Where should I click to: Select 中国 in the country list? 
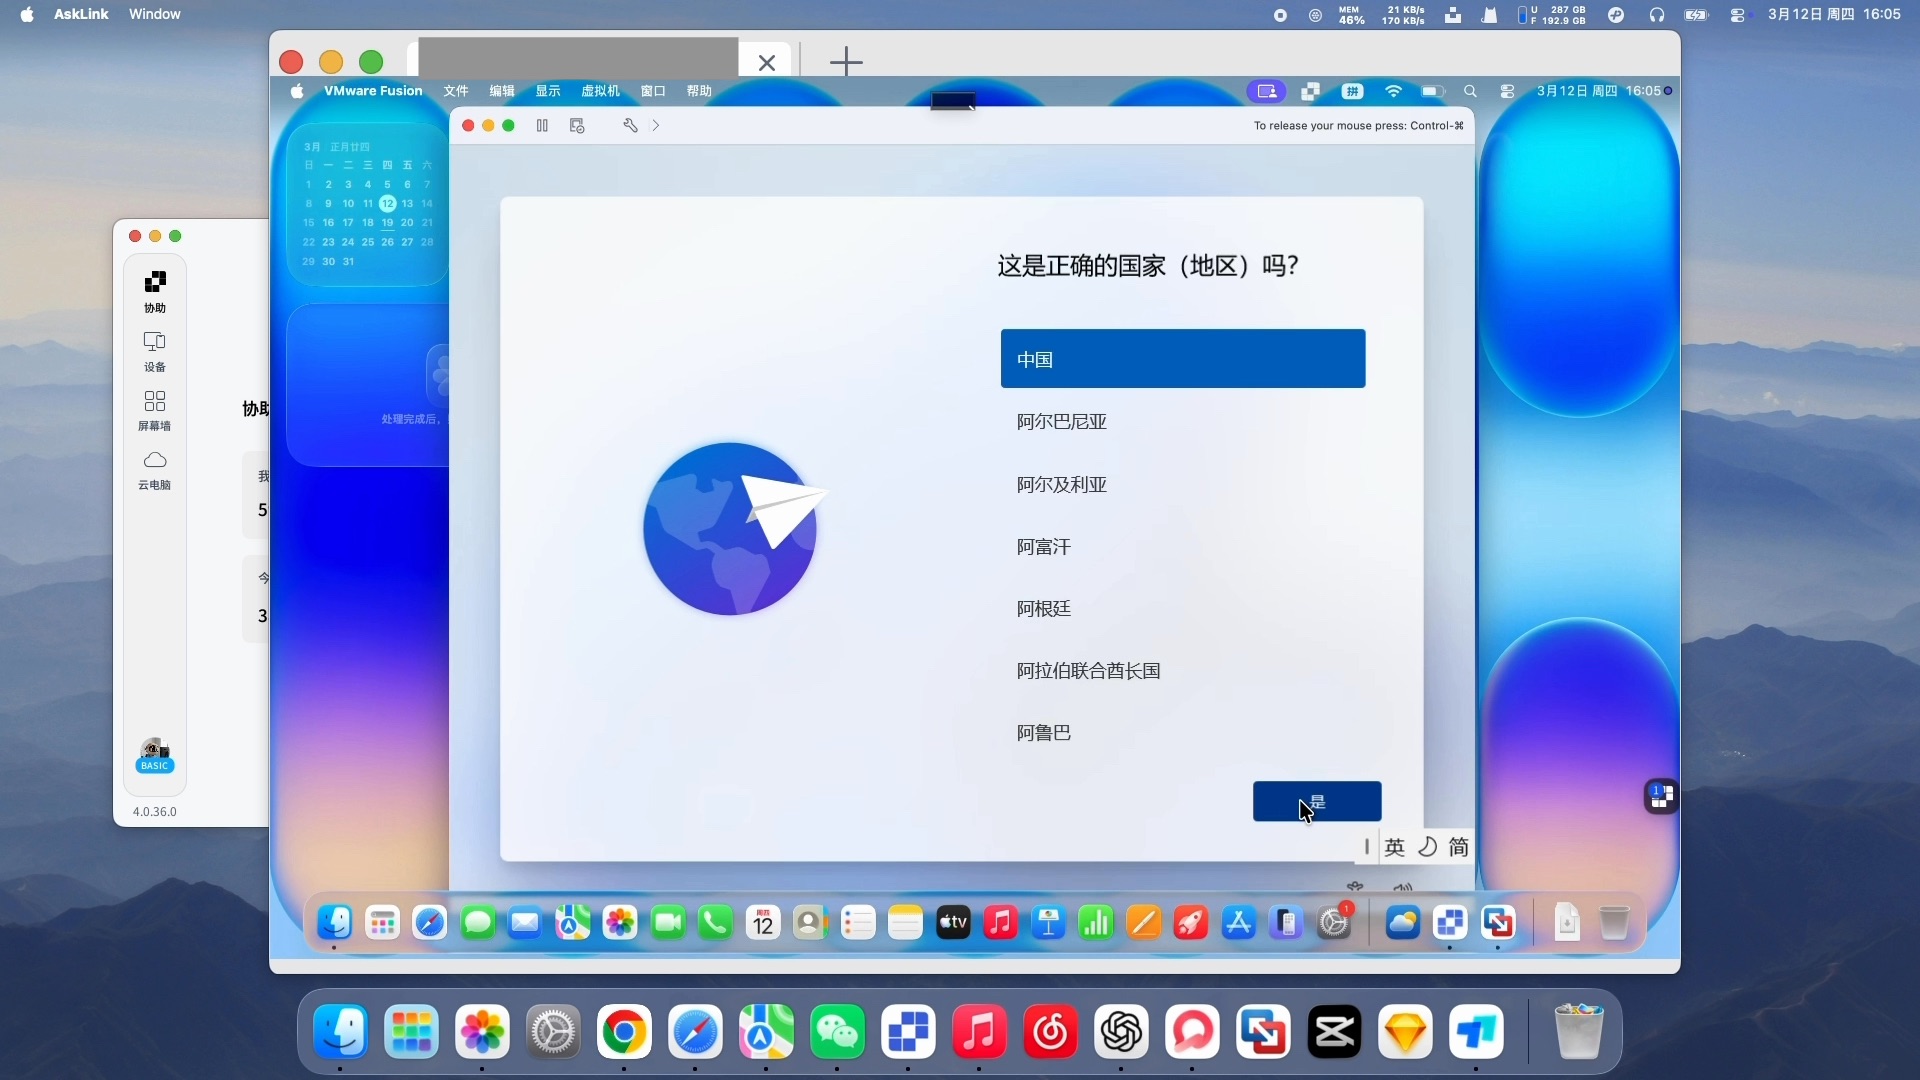pos(1183,359)
